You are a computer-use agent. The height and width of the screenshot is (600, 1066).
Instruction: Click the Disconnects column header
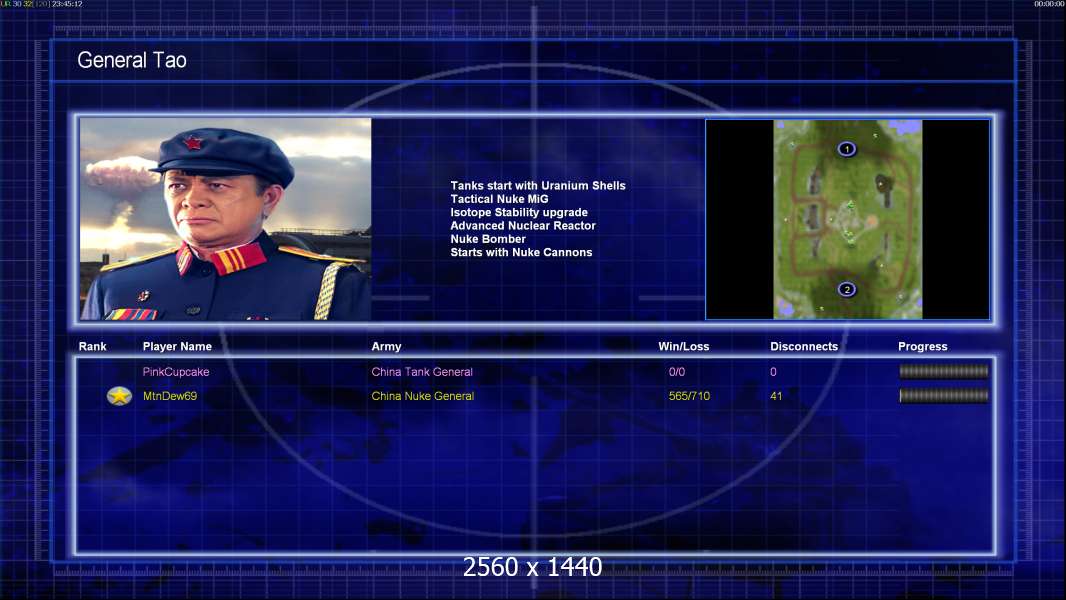(x=804, y=347)
